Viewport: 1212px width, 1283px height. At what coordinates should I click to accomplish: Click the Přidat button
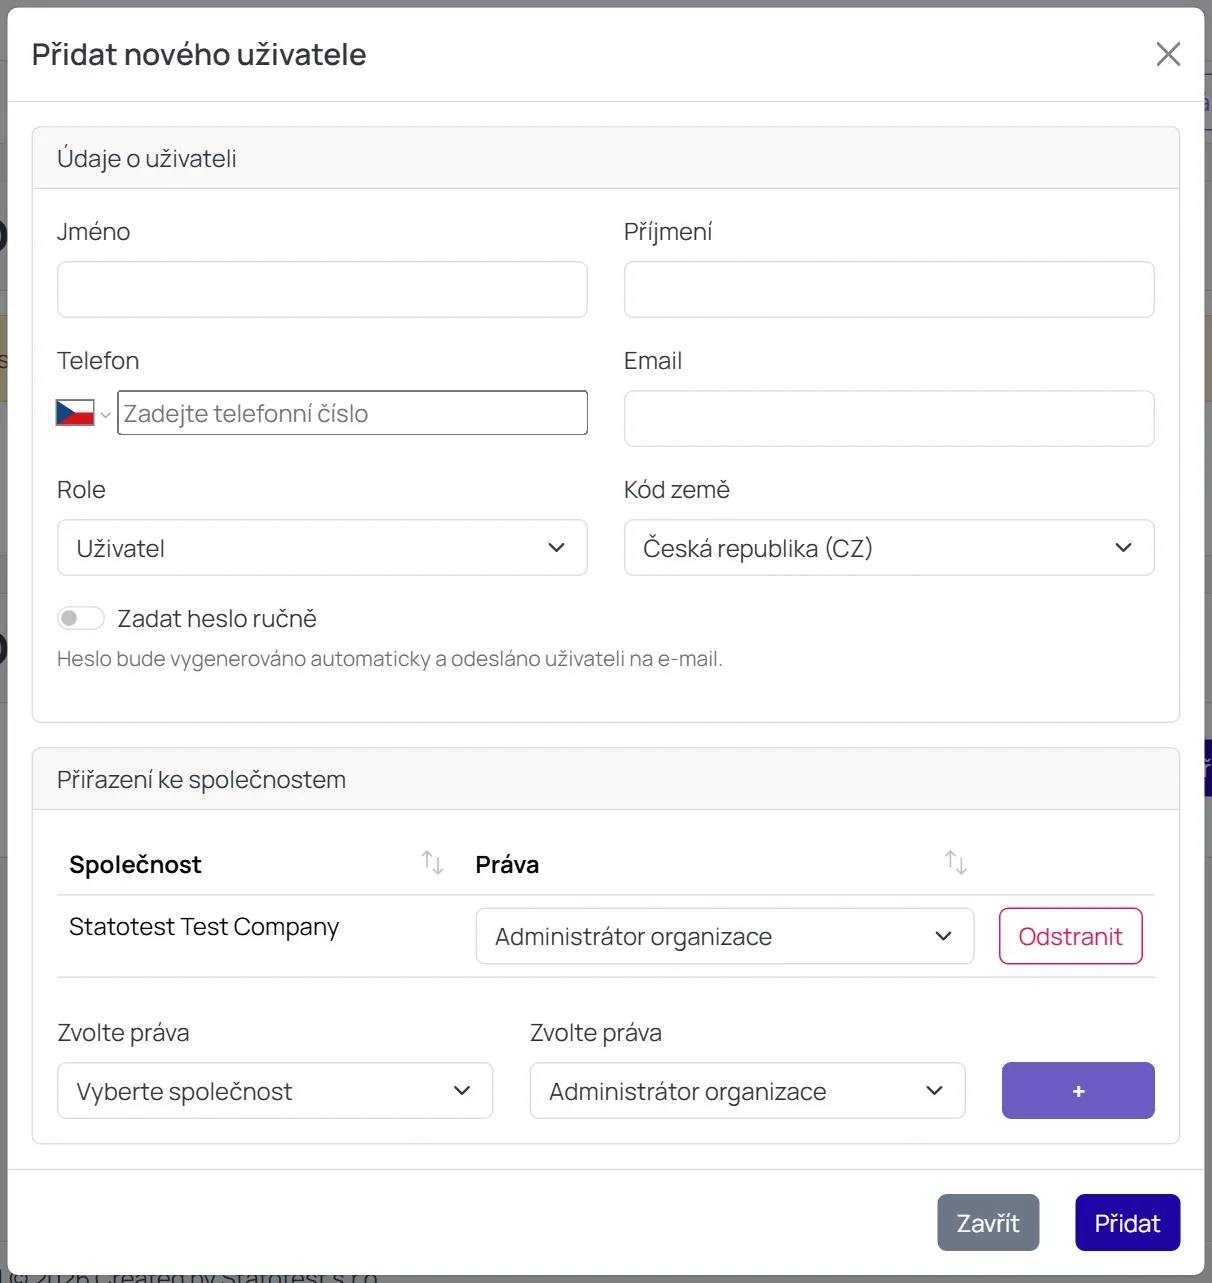tap(1128, 1223)
